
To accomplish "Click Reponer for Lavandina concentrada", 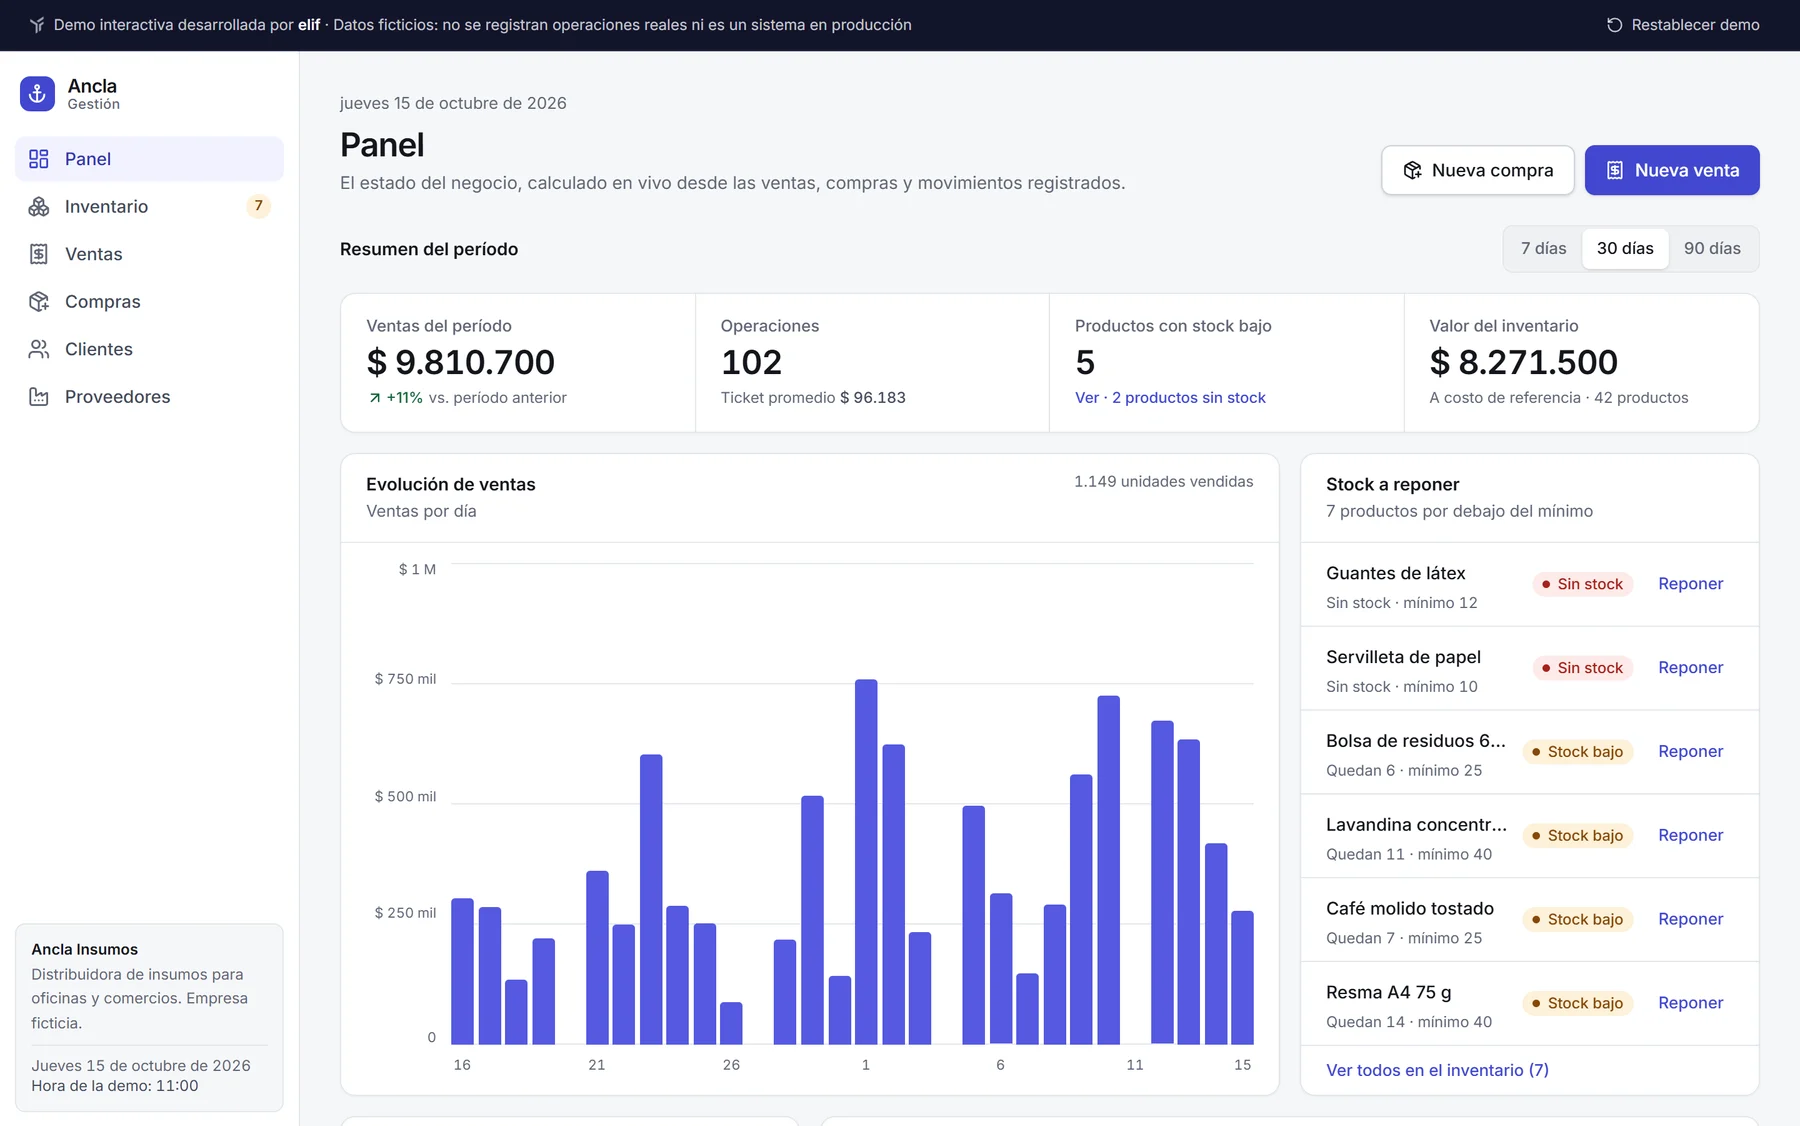I will [1690, 836].
